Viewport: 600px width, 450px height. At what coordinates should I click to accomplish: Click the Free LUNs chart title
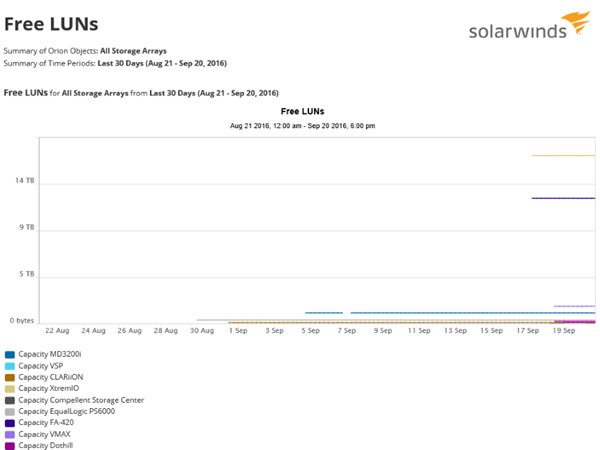(302, 111)
